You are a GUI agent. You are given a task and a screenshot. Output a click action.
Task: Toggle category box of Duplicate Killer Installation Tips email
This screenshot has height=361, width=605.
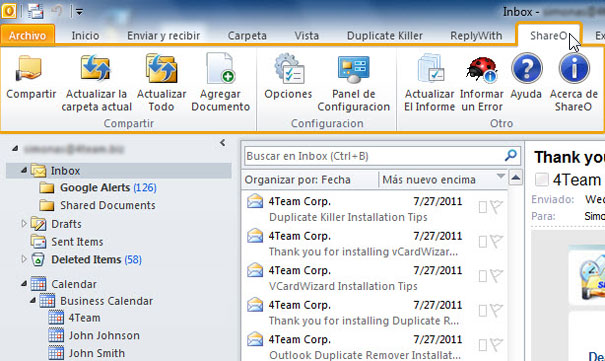click(x=483, y=207)
